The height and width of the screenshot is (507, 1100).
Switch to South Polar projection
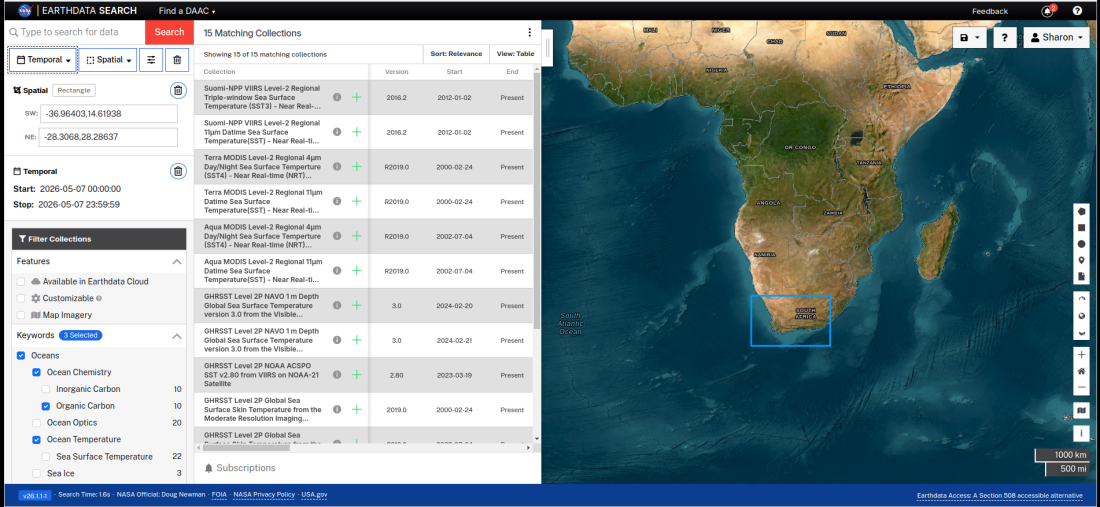coord(1082,332)
